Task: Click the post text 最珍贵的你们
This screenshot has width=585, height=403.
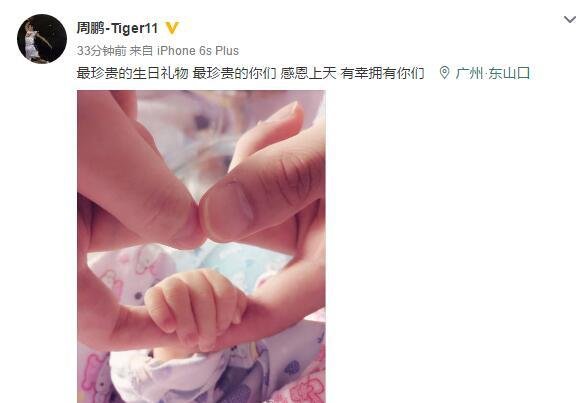Action: 234,73
